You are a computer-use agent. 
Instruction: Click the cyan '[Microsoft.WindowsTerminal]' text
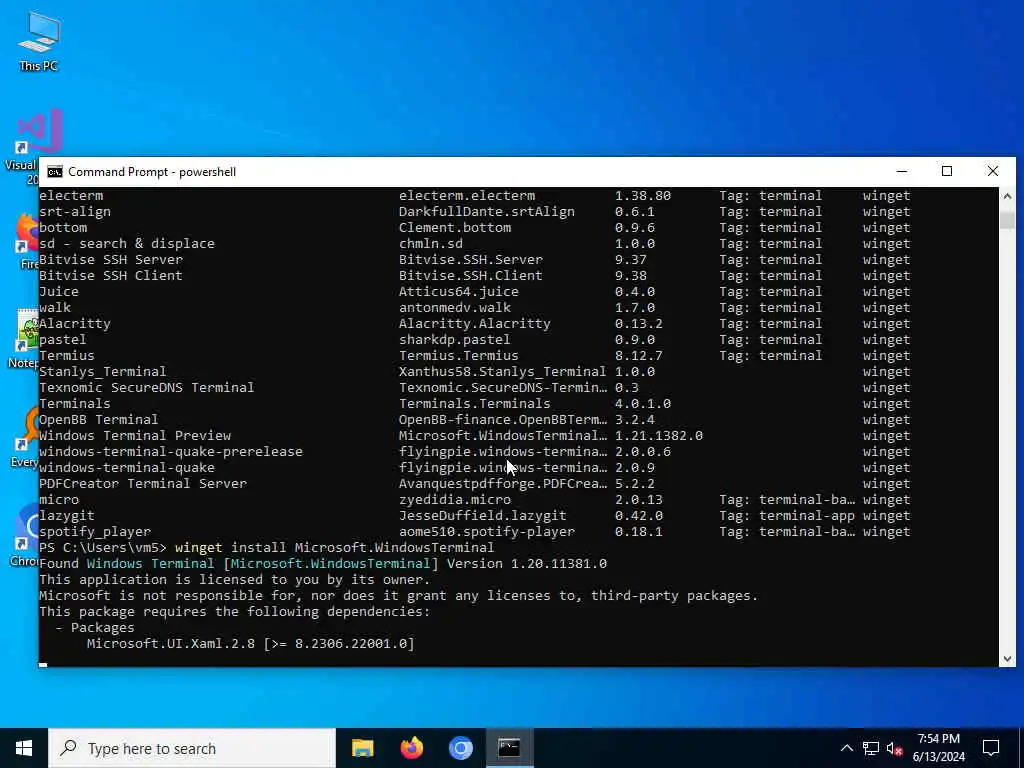pos(330,564)
